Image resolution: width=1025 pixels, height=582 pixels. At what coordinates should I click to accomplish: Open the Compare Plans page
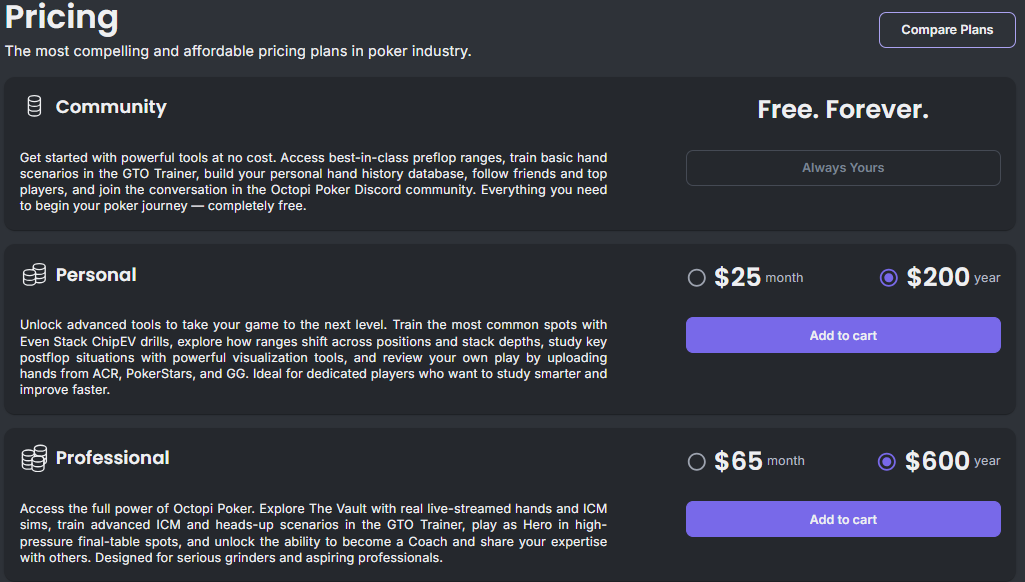coord(946,30)
